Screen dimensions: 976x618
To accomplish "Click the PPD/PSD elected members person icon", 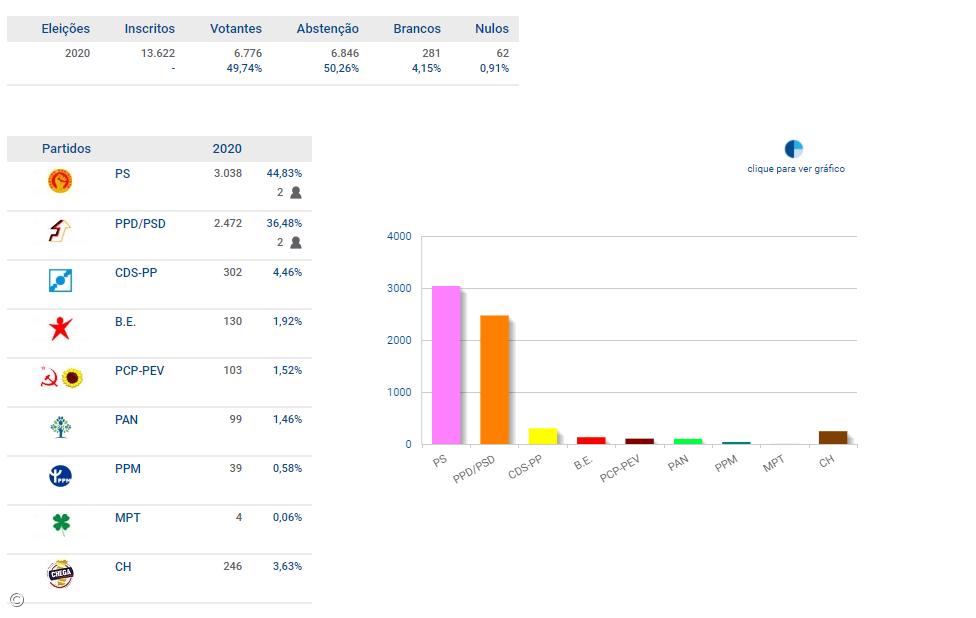I will click(x=295, y=243).
